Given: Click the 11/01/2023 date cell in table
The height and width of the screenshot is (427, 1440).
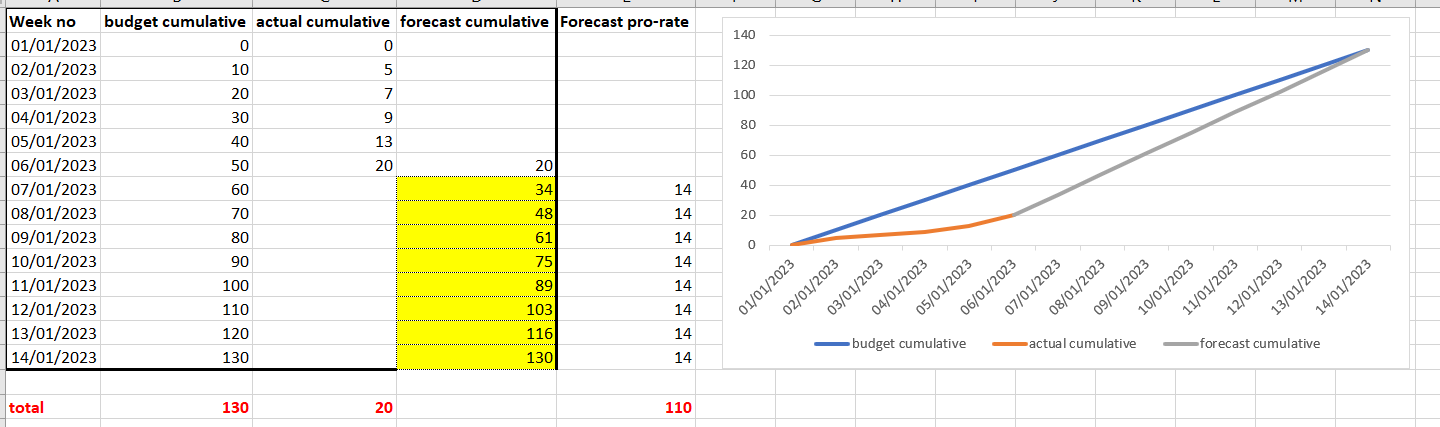Looking at the screenshot, I should click(53, 285).
